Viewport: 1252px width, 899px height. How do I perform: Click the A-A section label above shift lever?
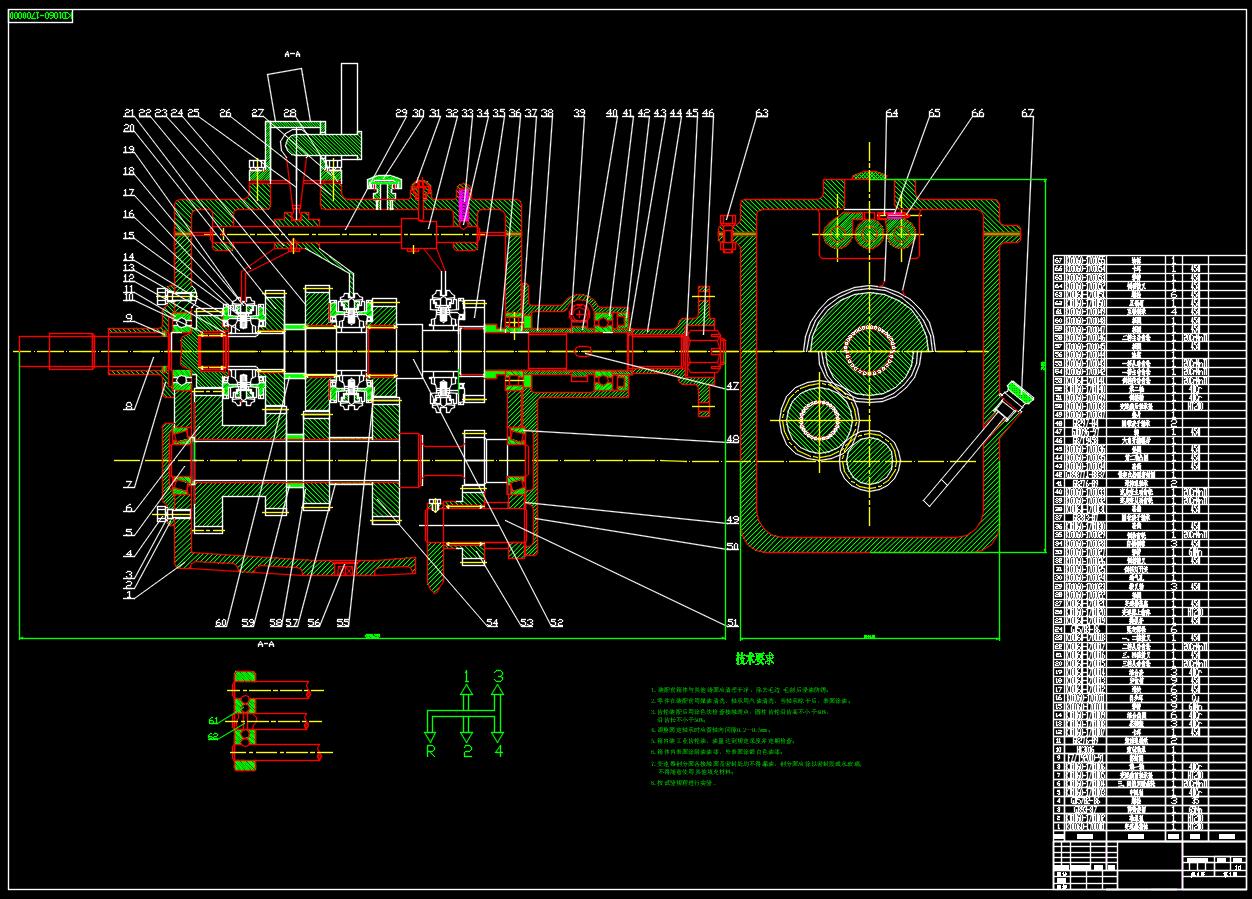[x=293, y=54]
